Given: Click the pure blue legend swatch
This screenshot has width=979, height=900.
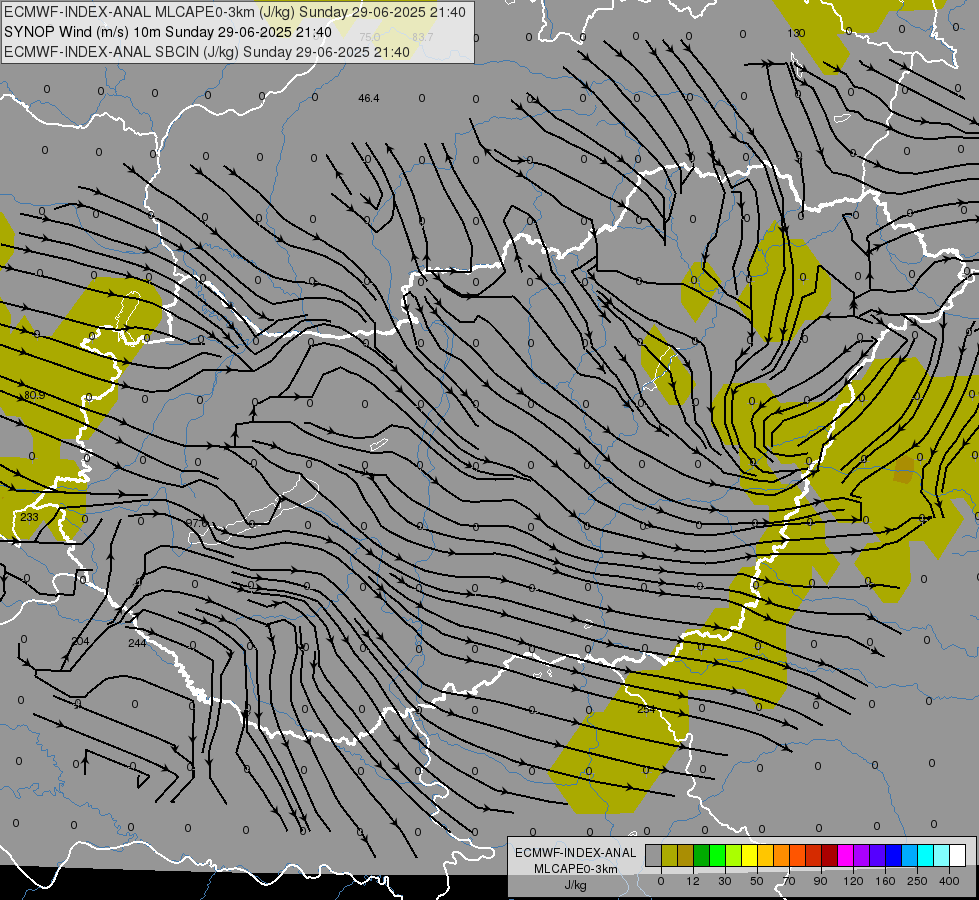Looking at the screenshot, I should coord(894,855).
